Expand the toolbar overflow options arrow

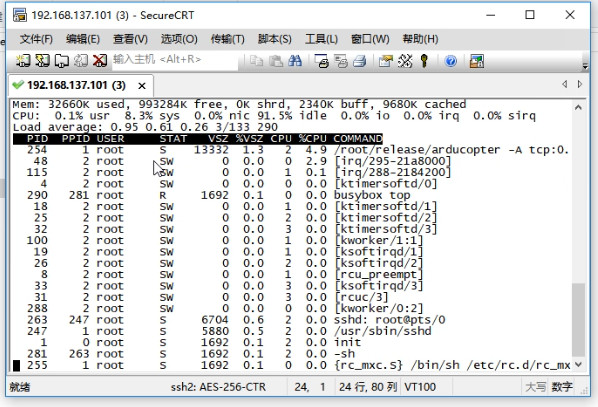[x=585, y=66]
